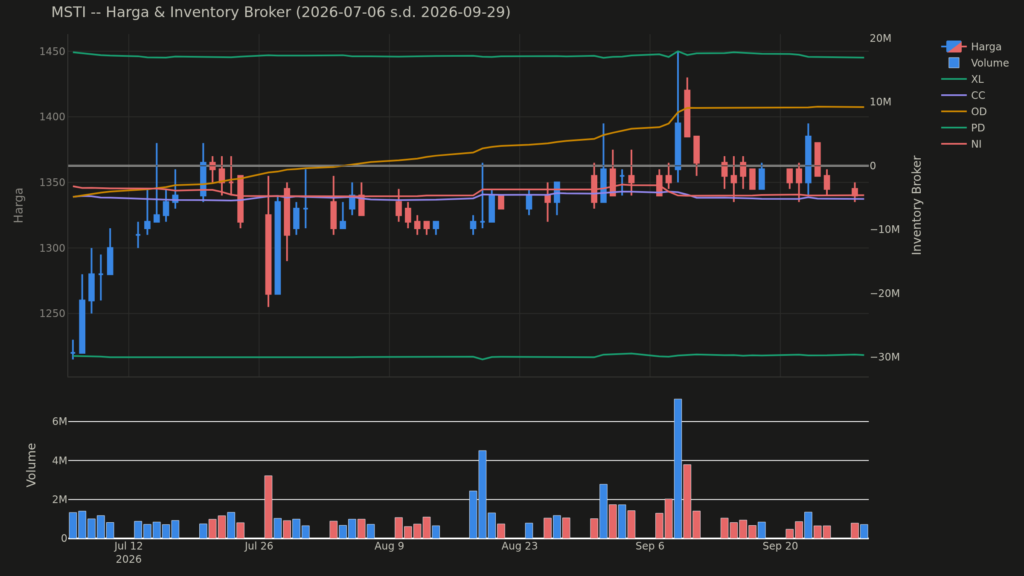Select the tall red volume bar near Jul 26

point(268,507)
